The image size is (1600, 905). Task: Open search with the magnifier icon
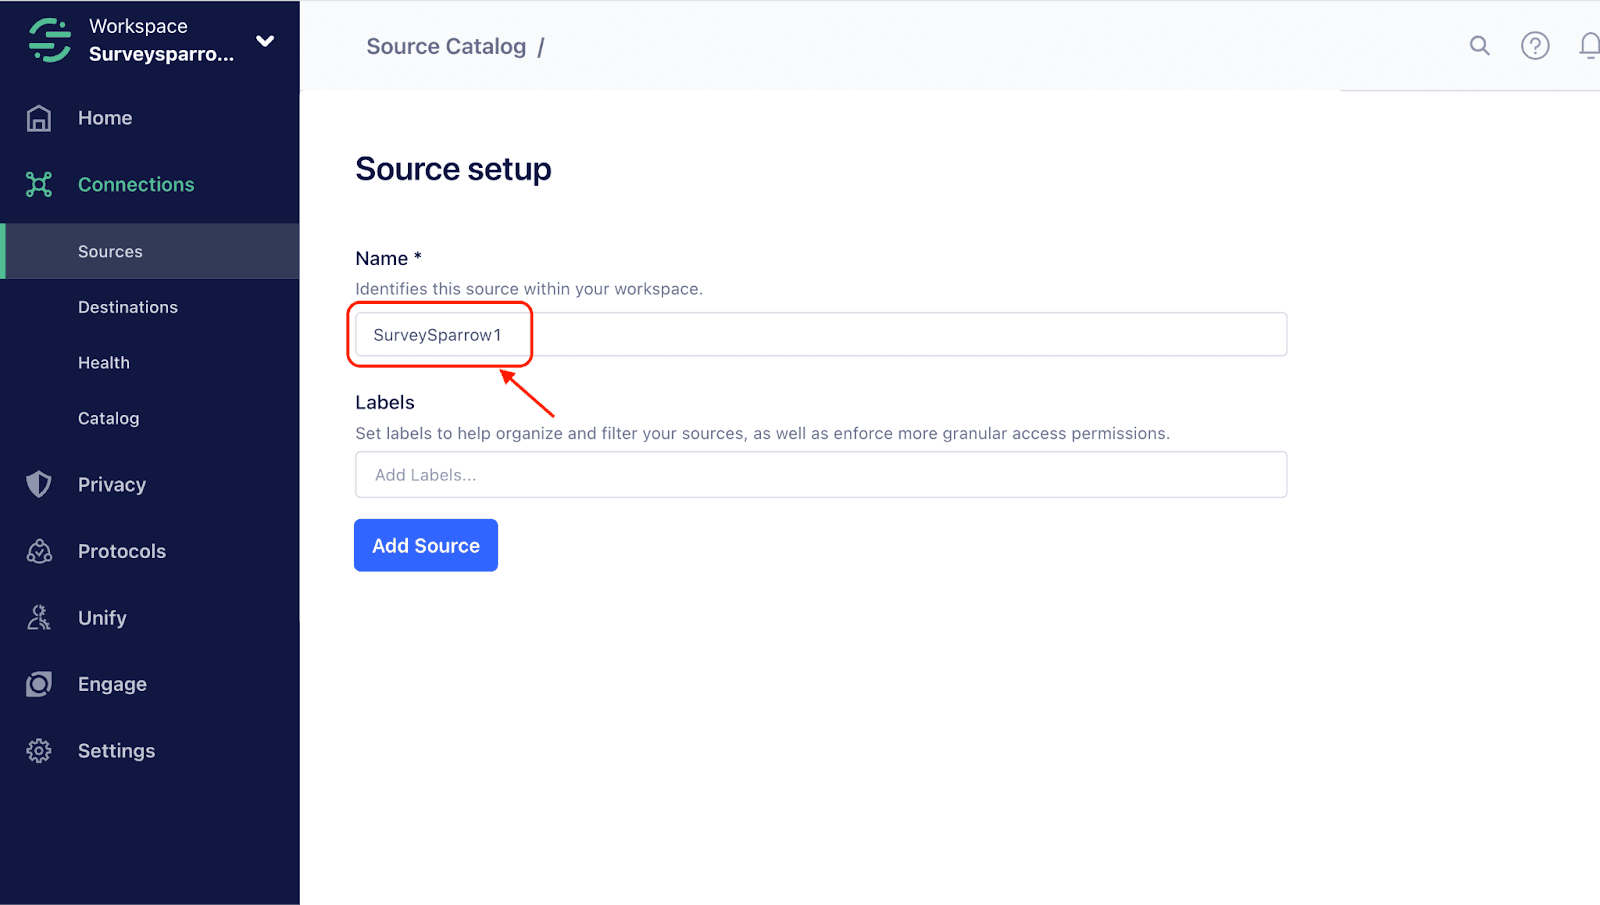1479,46
